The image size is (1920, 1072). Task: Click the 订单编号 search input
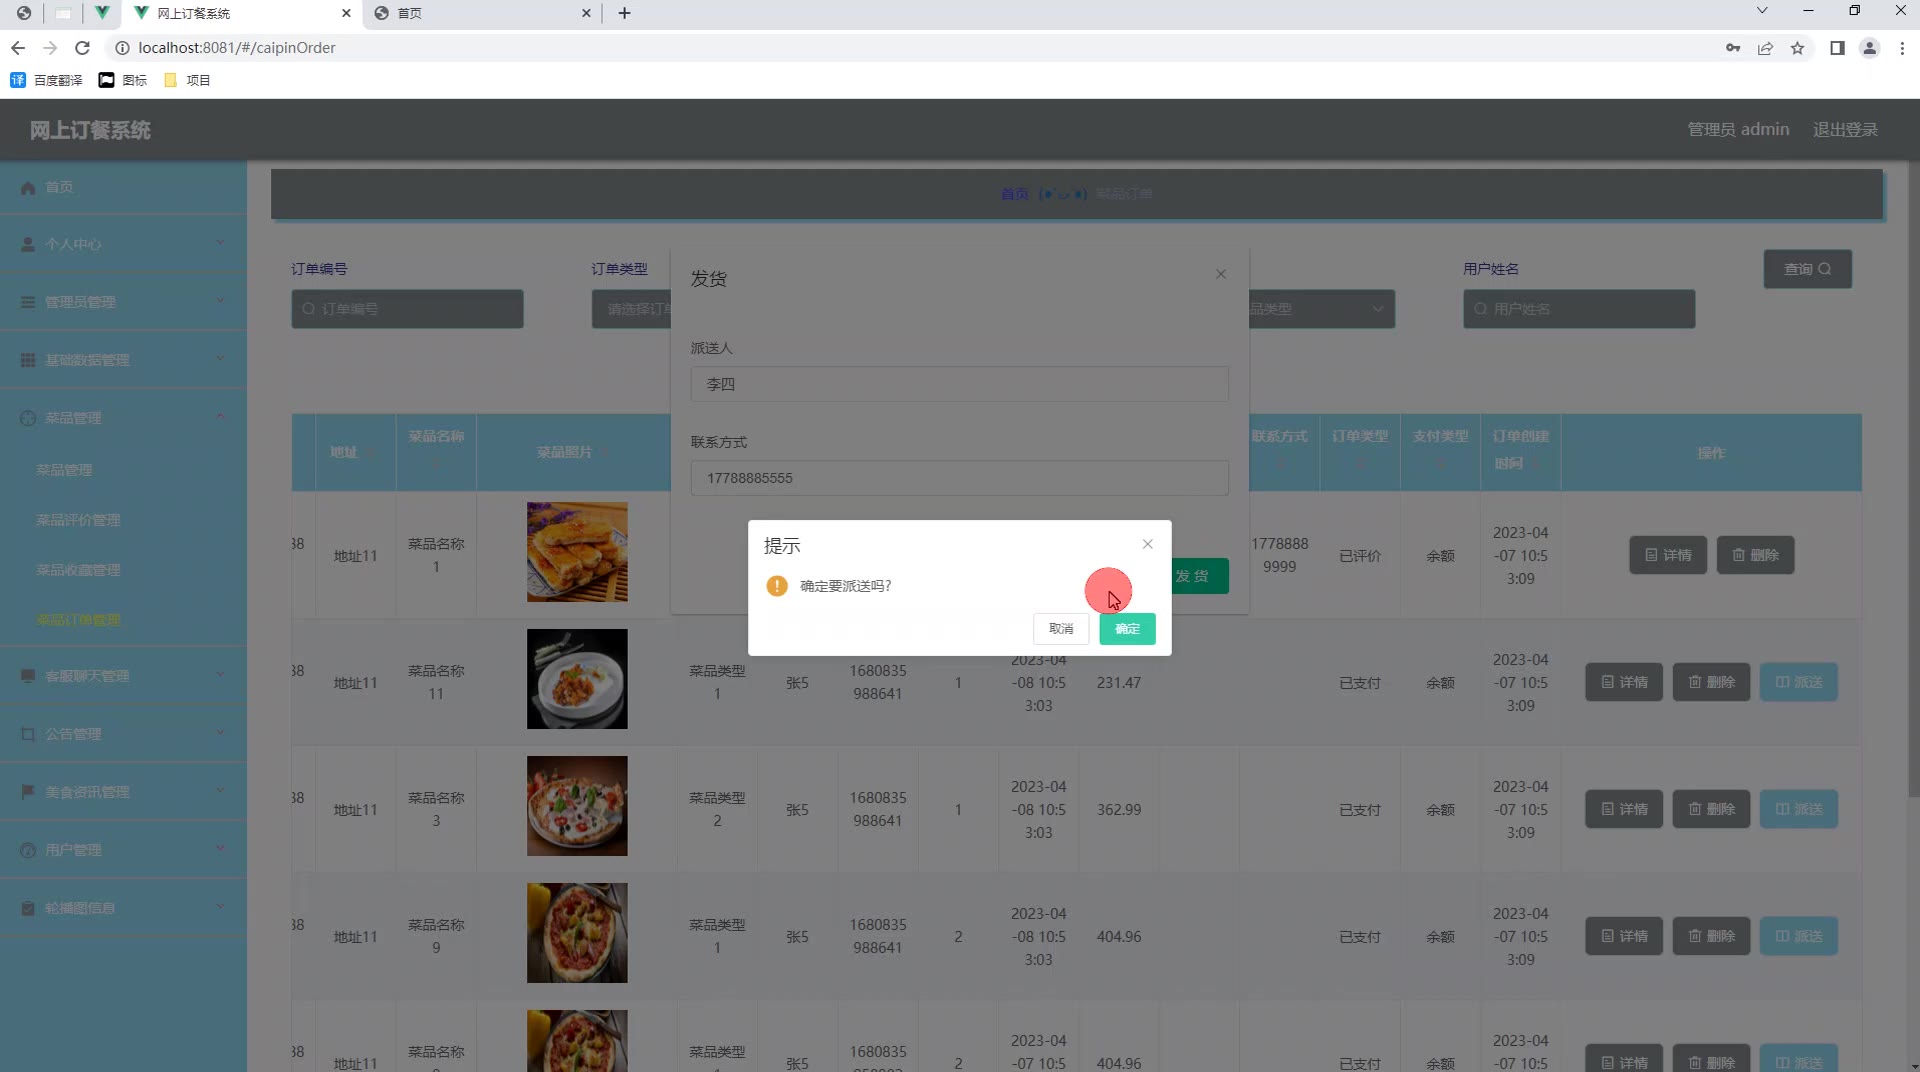click(x=407, y=309)
